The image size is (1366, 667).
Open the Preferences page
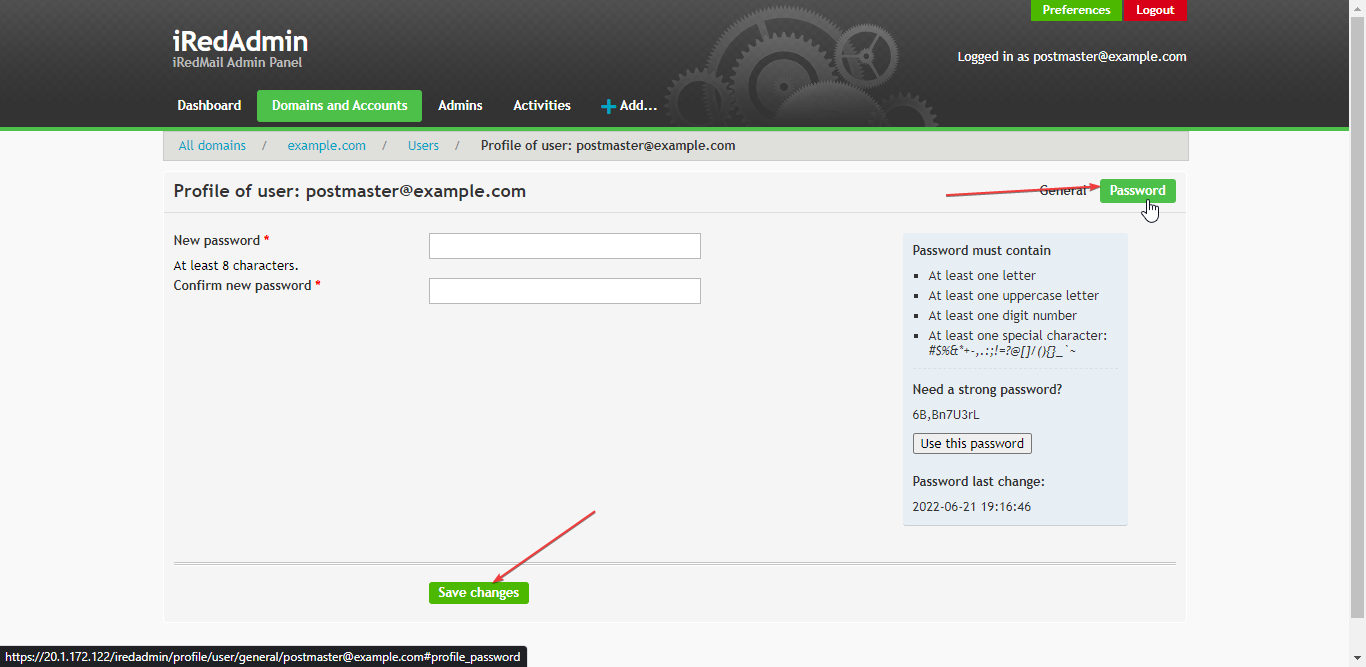coord(1076,10)
